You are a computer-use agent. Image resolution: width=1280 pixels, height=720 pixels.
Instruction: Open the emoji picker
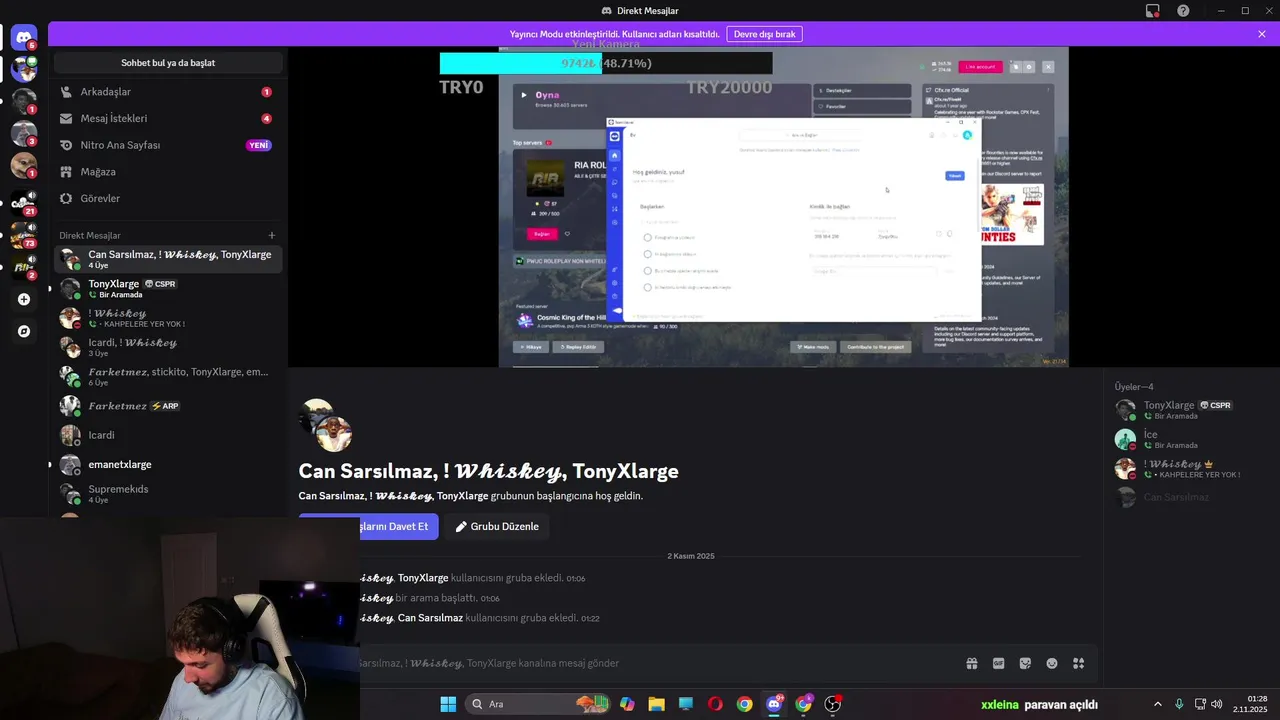pyautogui.click(x=1052, y=663)
